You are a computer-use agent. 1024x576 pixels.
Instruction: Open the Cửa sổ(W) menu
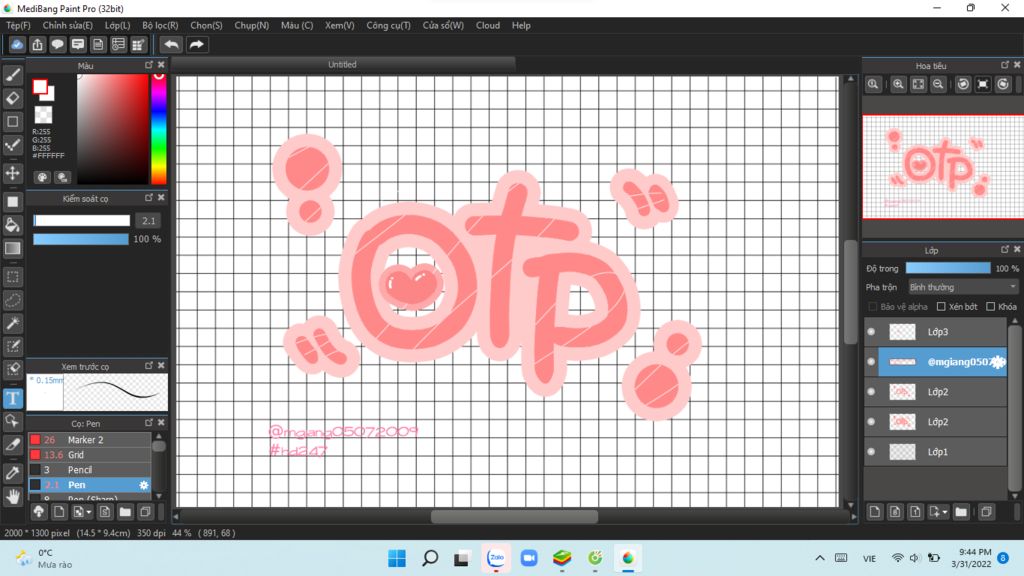coord(443,25)
